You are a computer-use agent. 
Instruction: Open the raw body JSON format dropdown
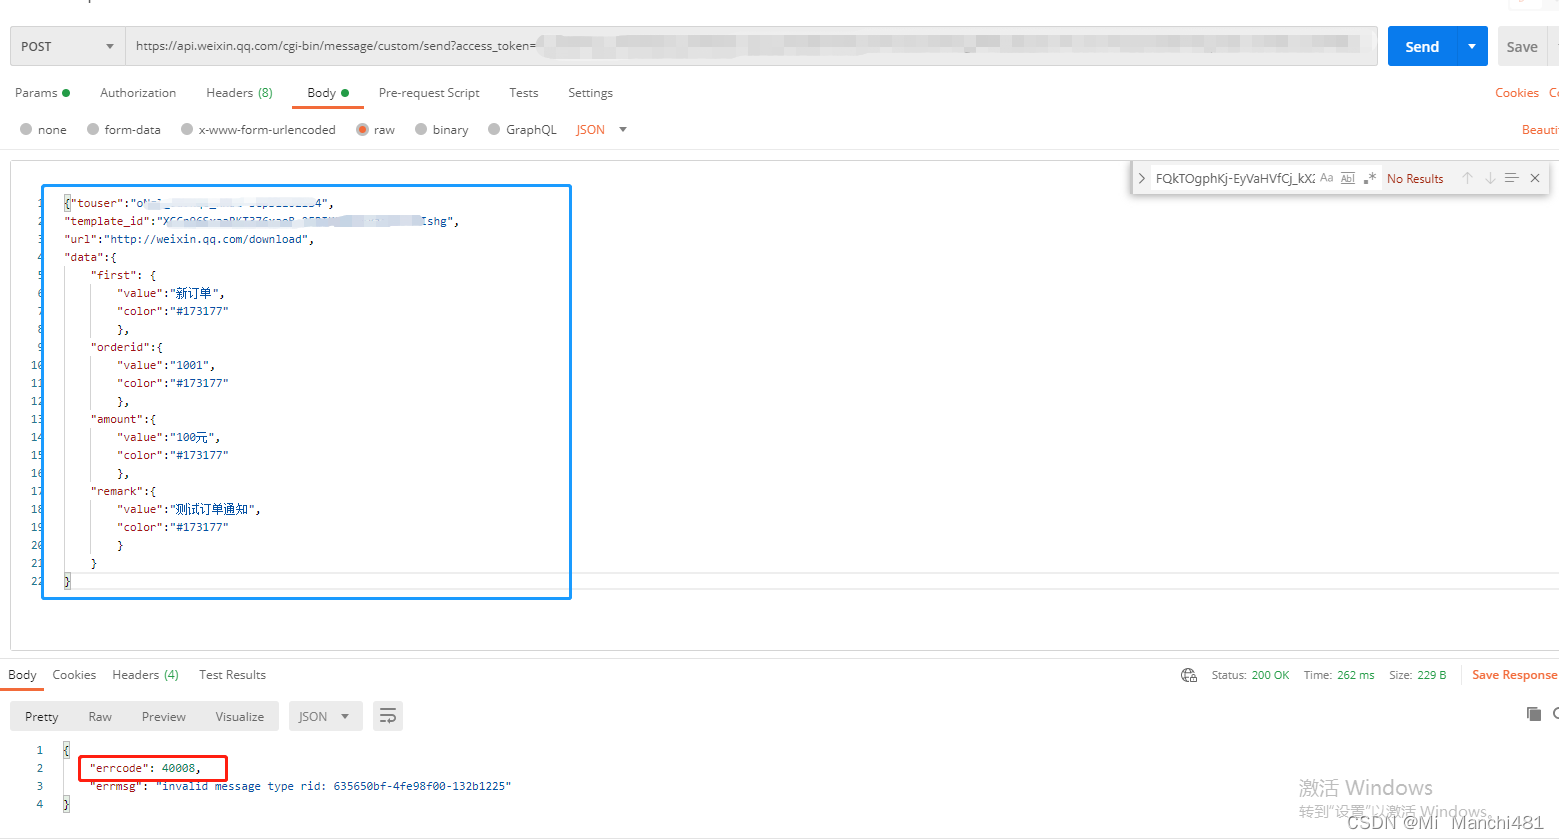point(602,129)
